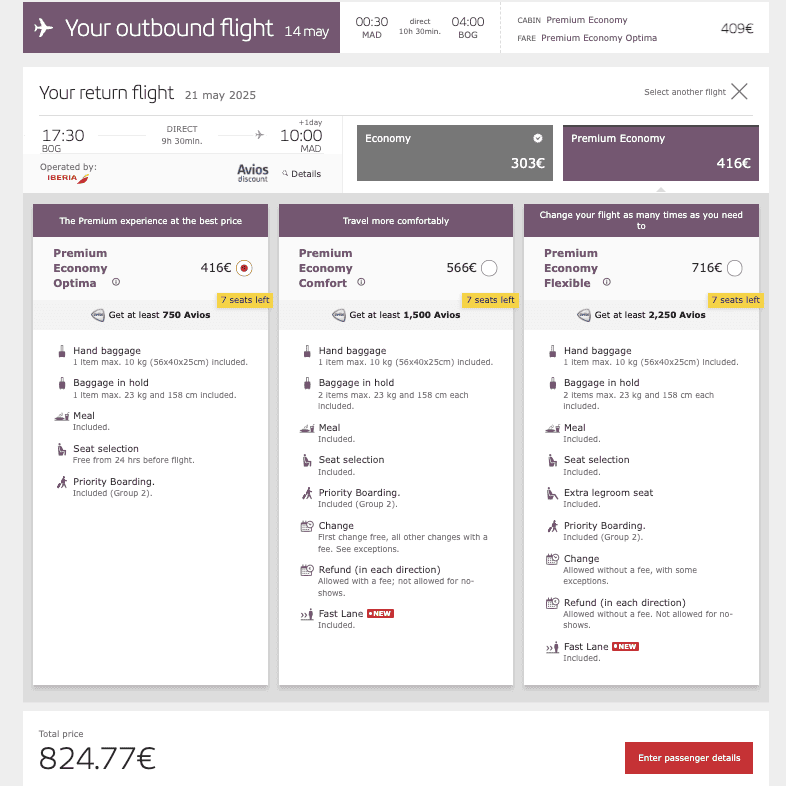Switch to Premium Economy 416€ cabin tab
The width and height of the screenshot is (786, 786).
pyautogui.click(x=660, y=152)
